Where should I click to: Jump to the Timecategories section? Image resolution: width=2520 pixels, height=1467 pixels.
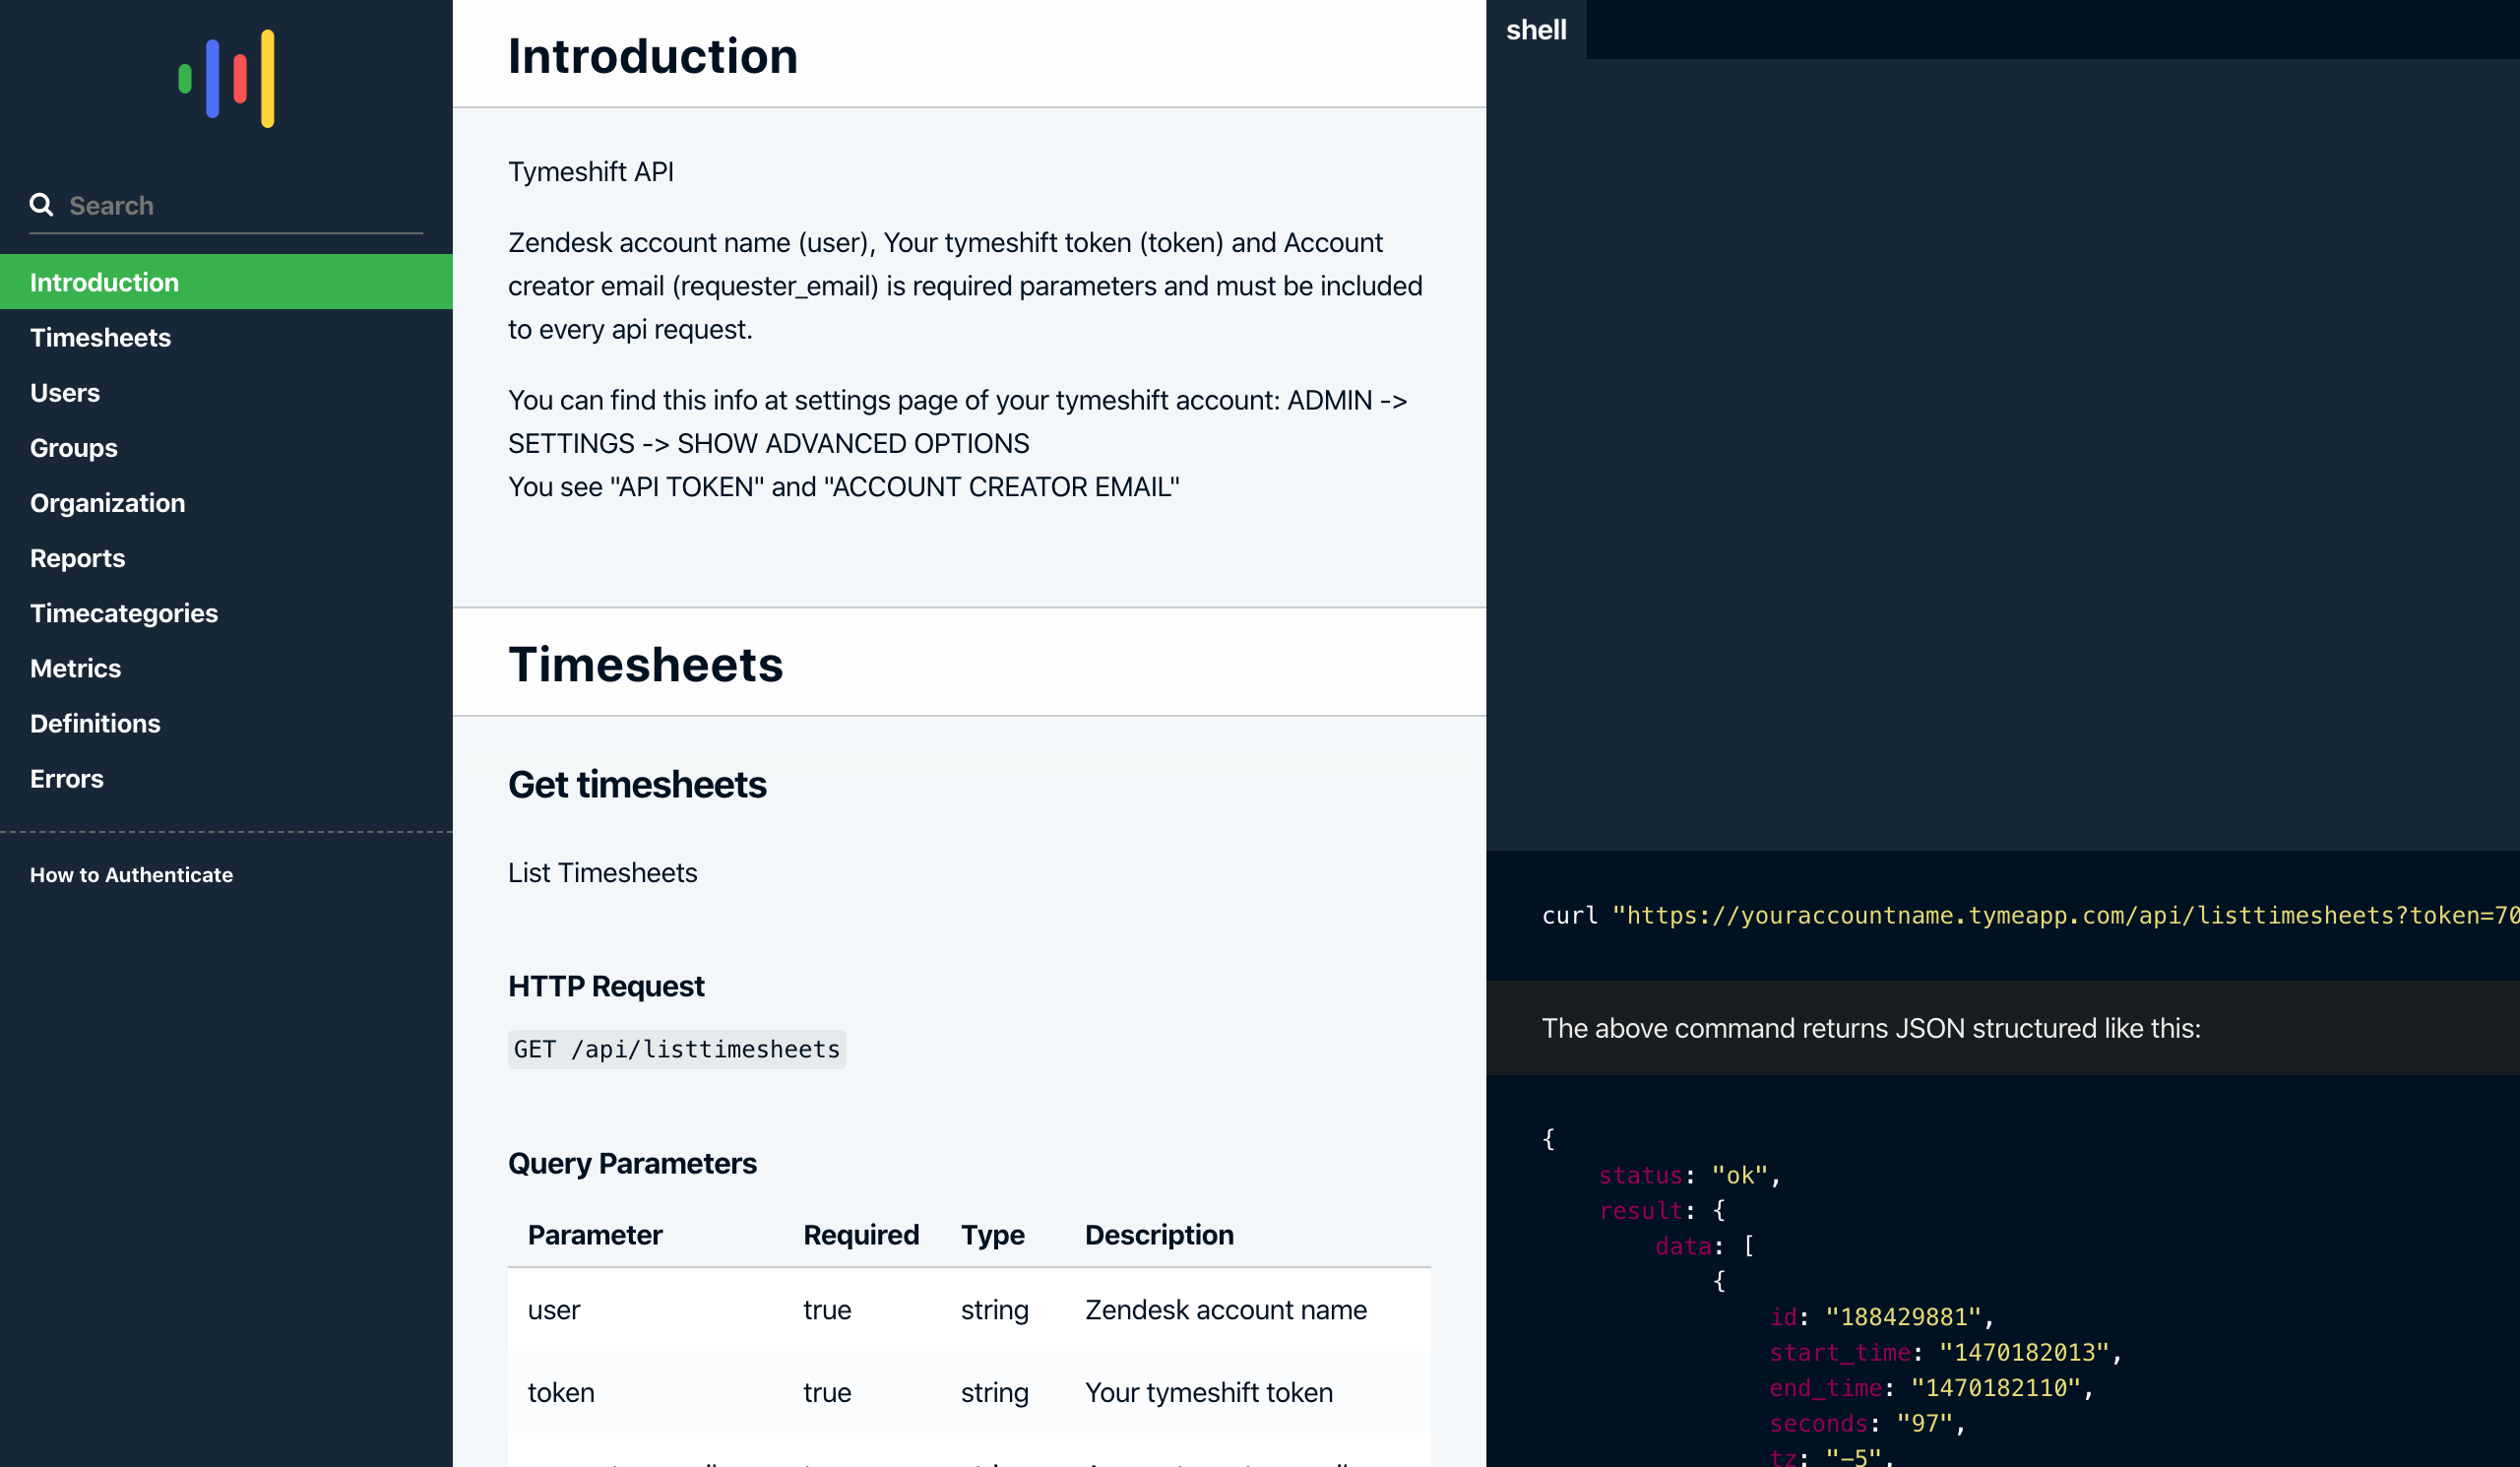pyautogui.click(x=226, y=612)
